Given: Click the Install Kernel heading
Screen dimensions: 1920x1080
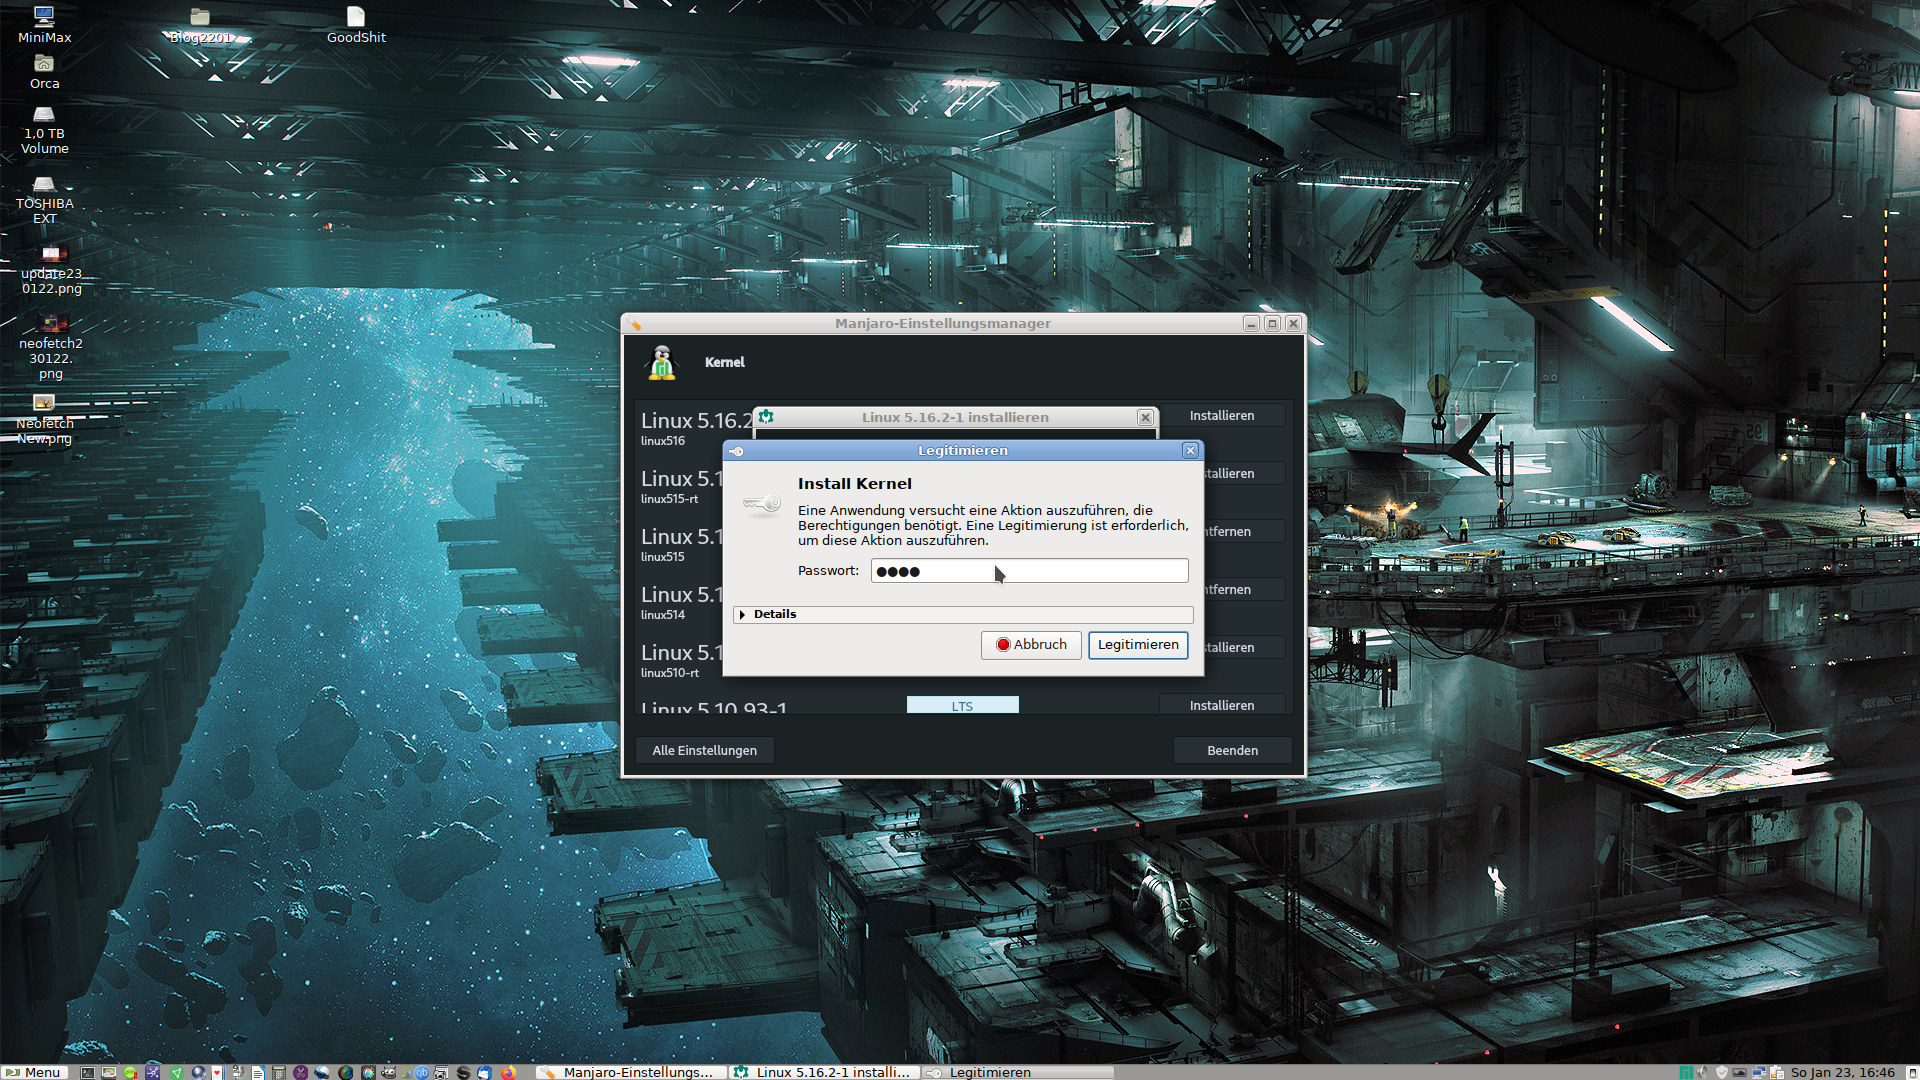Looking at the screenshot, I should 854,483.
